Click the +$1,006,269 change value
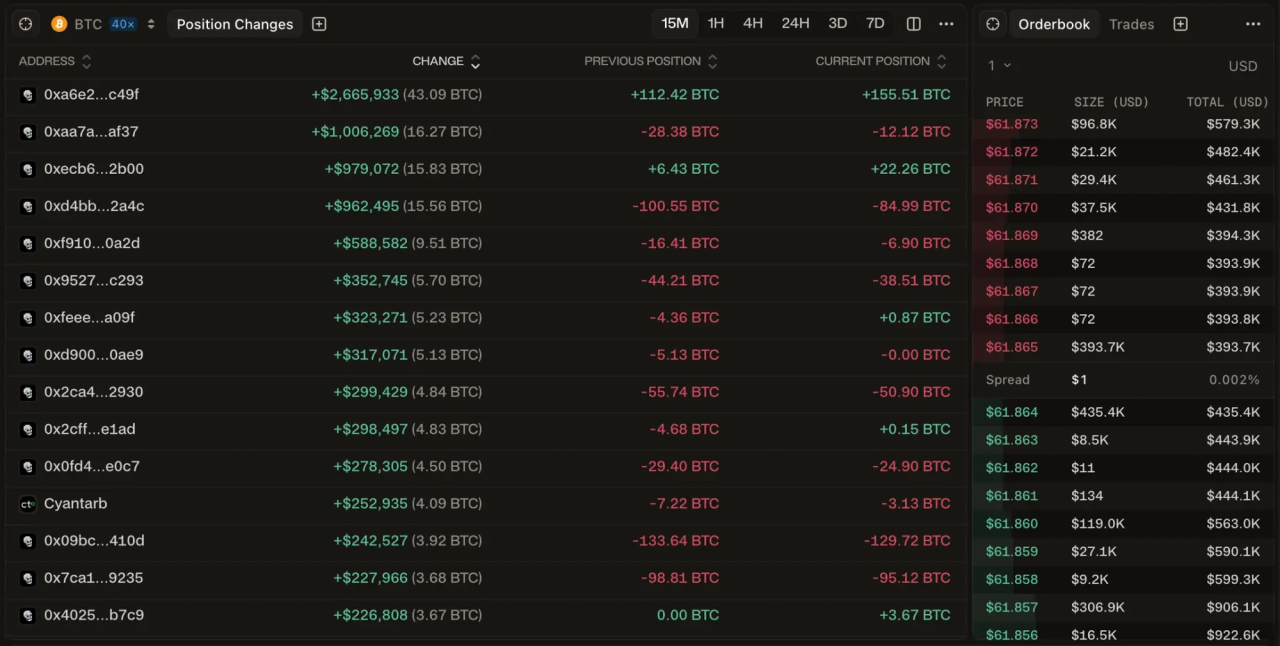 (x=355, y=132)
